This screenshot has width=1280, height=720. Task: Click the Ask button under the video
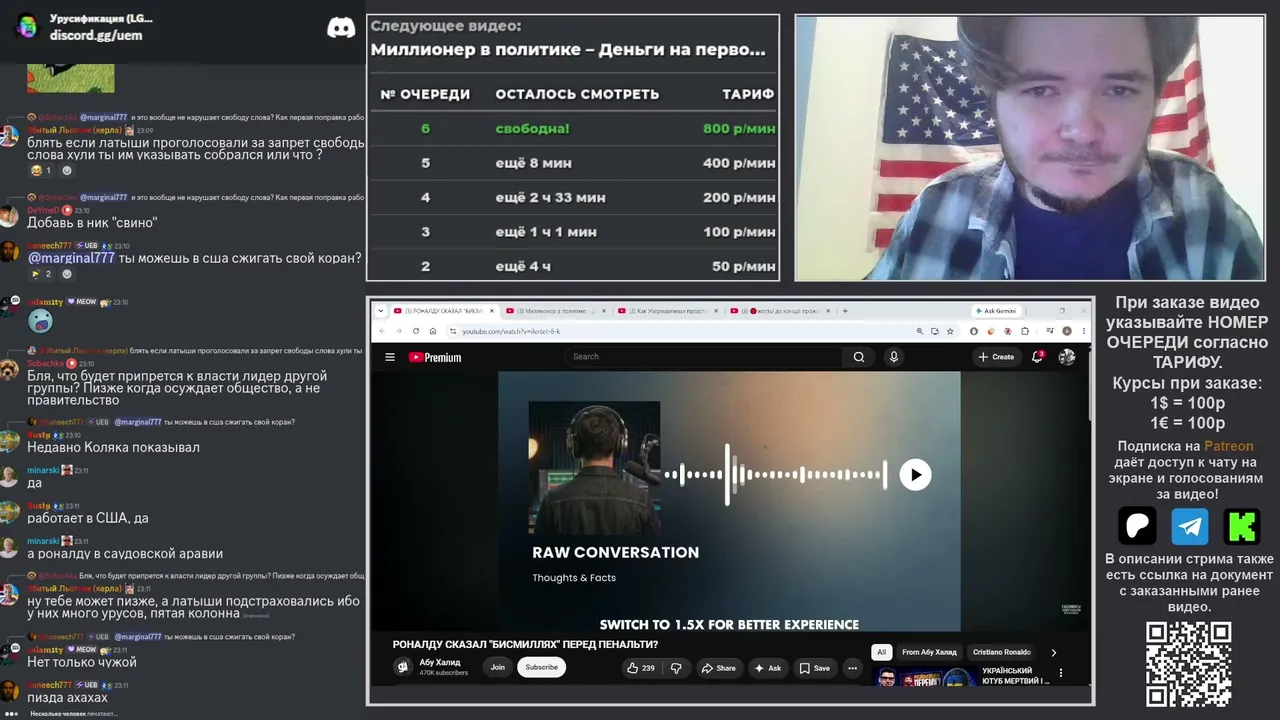pos(767,668)
